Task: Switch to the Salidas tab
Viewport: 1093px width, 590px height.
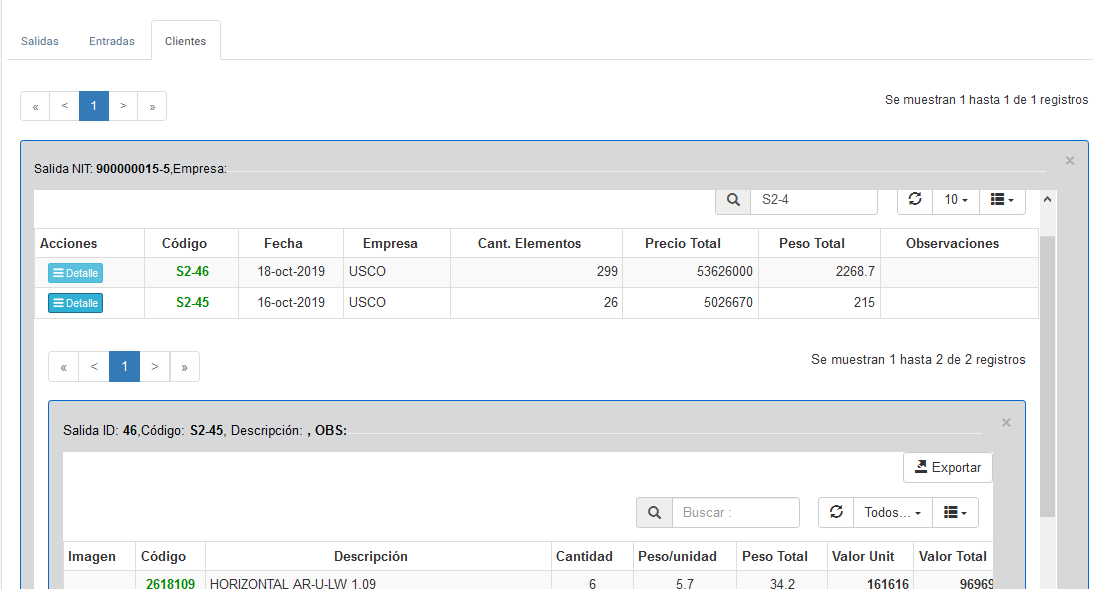Action: [x=40, y=41]
